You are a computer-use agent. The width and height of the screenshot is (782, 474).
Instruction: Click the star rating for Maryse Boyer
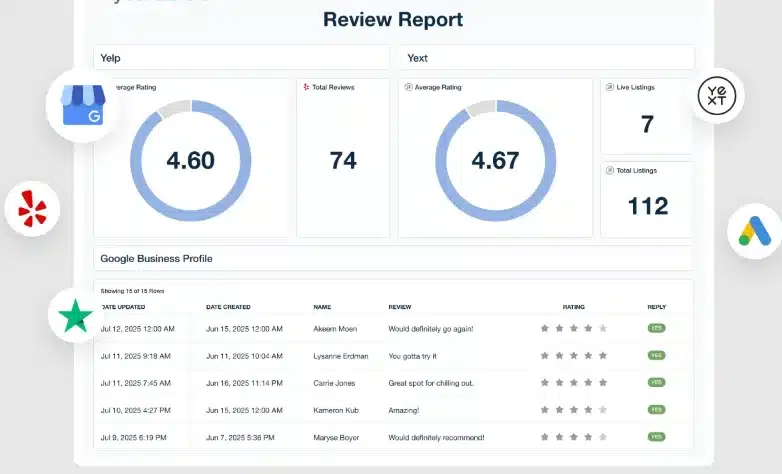574,437
